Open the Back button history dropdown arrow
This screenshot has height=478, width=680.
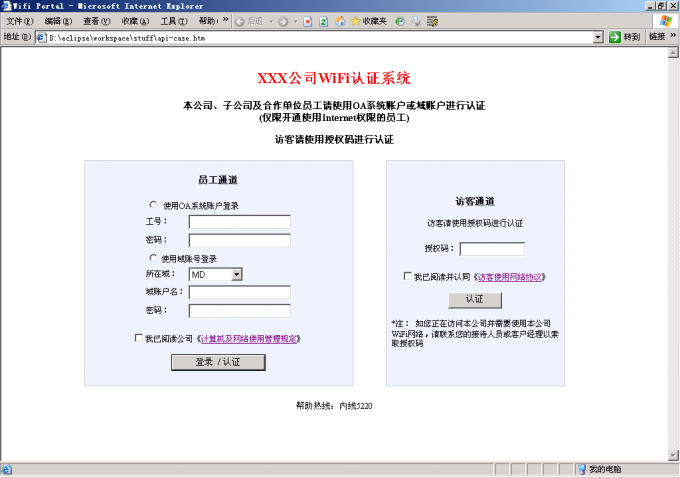coord(270,21)
